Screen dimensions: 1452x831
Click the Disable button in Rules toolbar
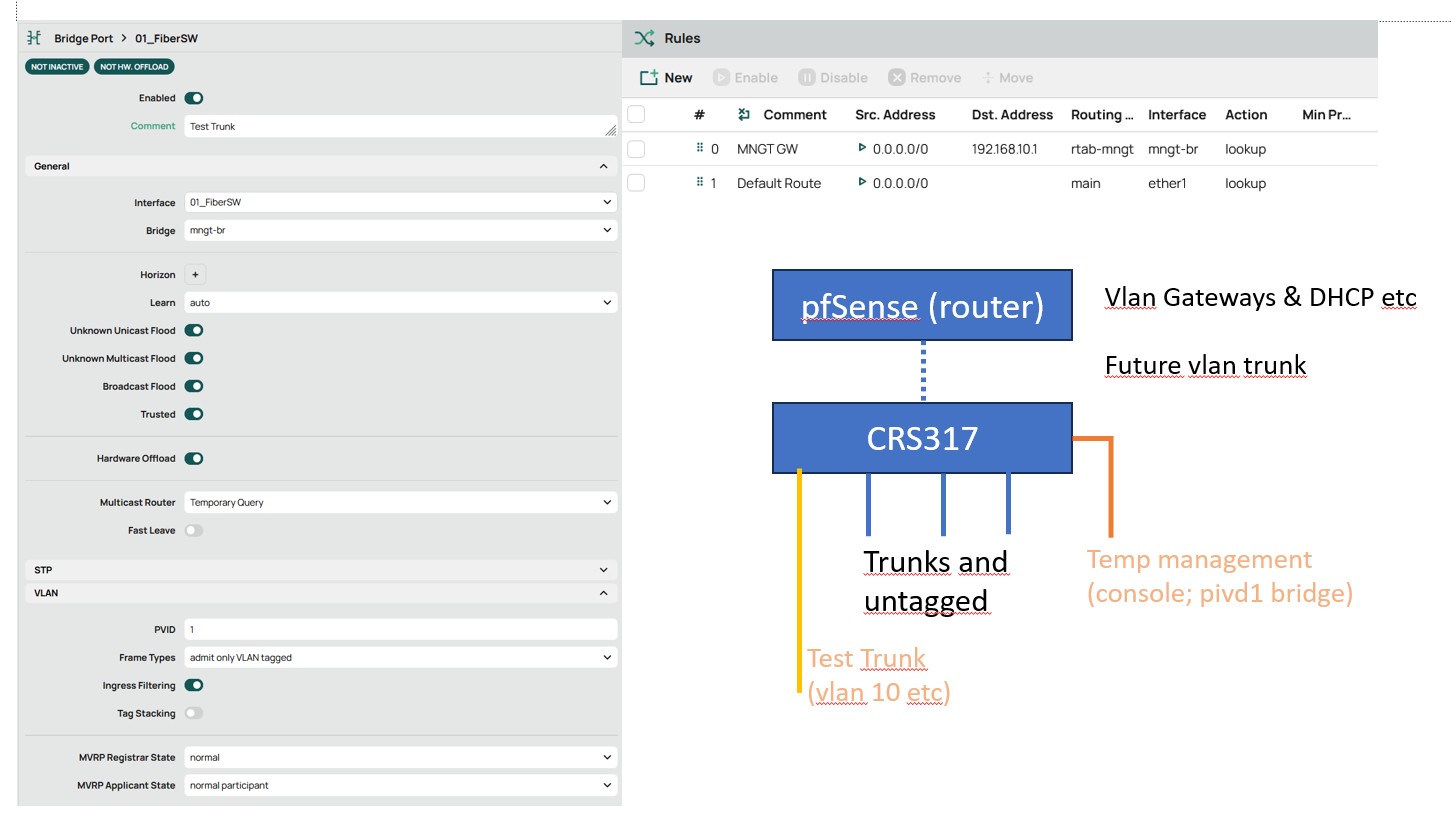pos(833,77)
